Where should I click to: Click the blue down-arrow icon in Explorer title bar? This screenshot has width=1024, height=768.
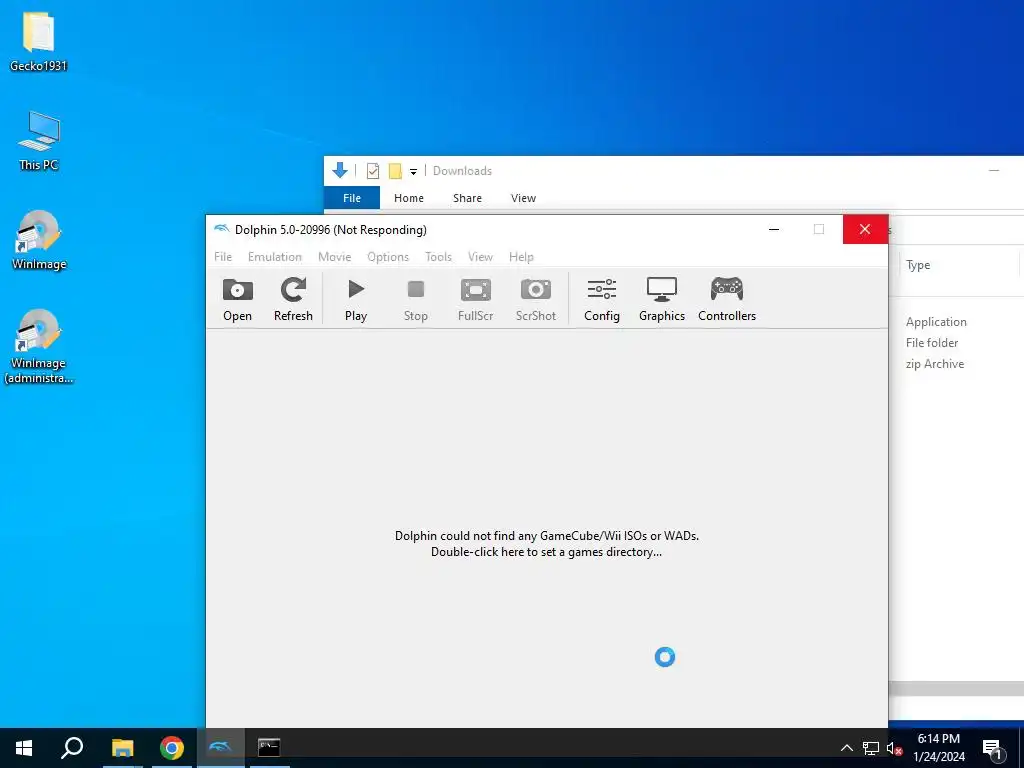tap(340, 170)
